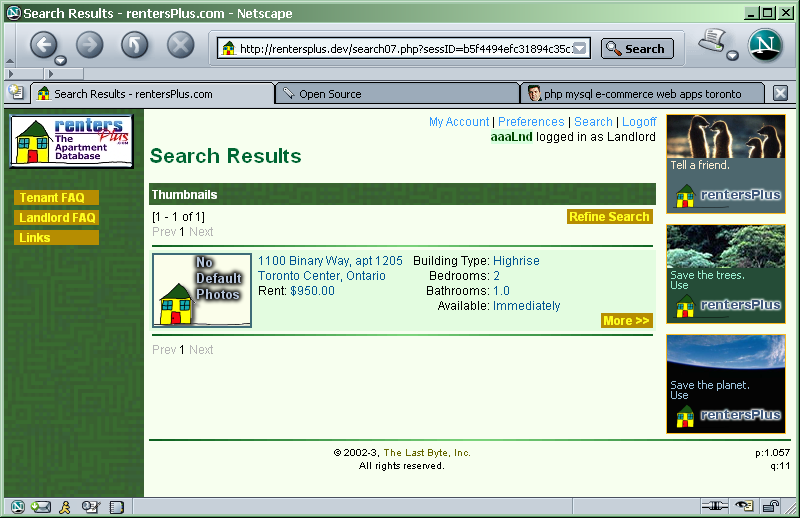Click the More >> button on listing
This screenshot has width=800, height=518.
[x=626, y=321]
